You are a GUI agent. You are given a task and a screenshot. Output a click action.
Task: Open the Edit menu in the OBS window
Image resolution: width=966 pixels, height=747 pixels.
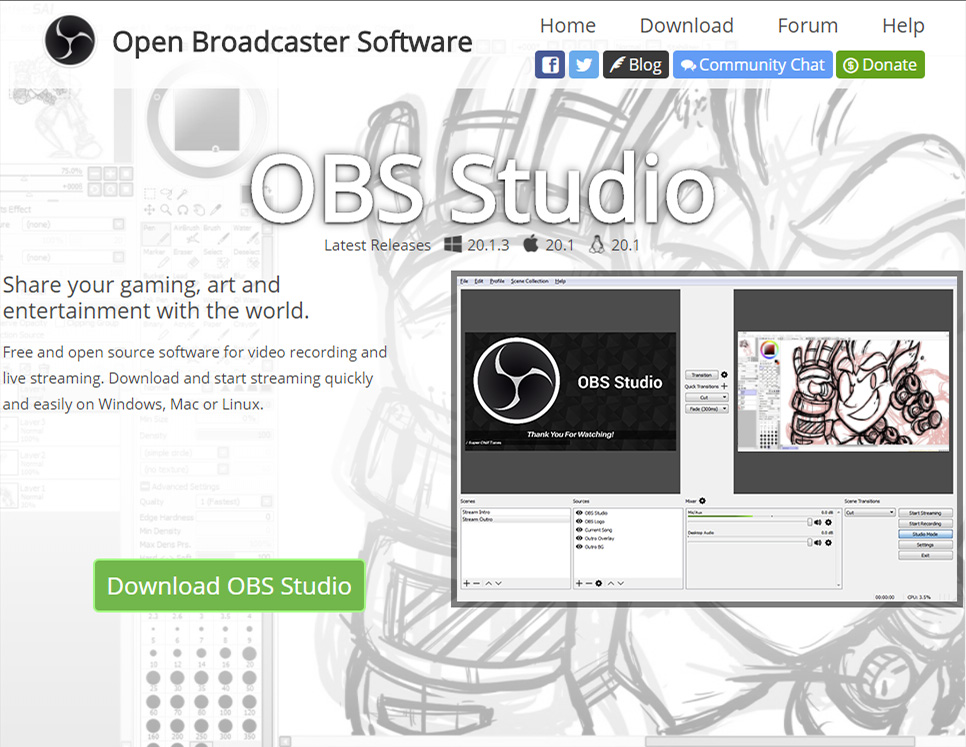(479, 281)
